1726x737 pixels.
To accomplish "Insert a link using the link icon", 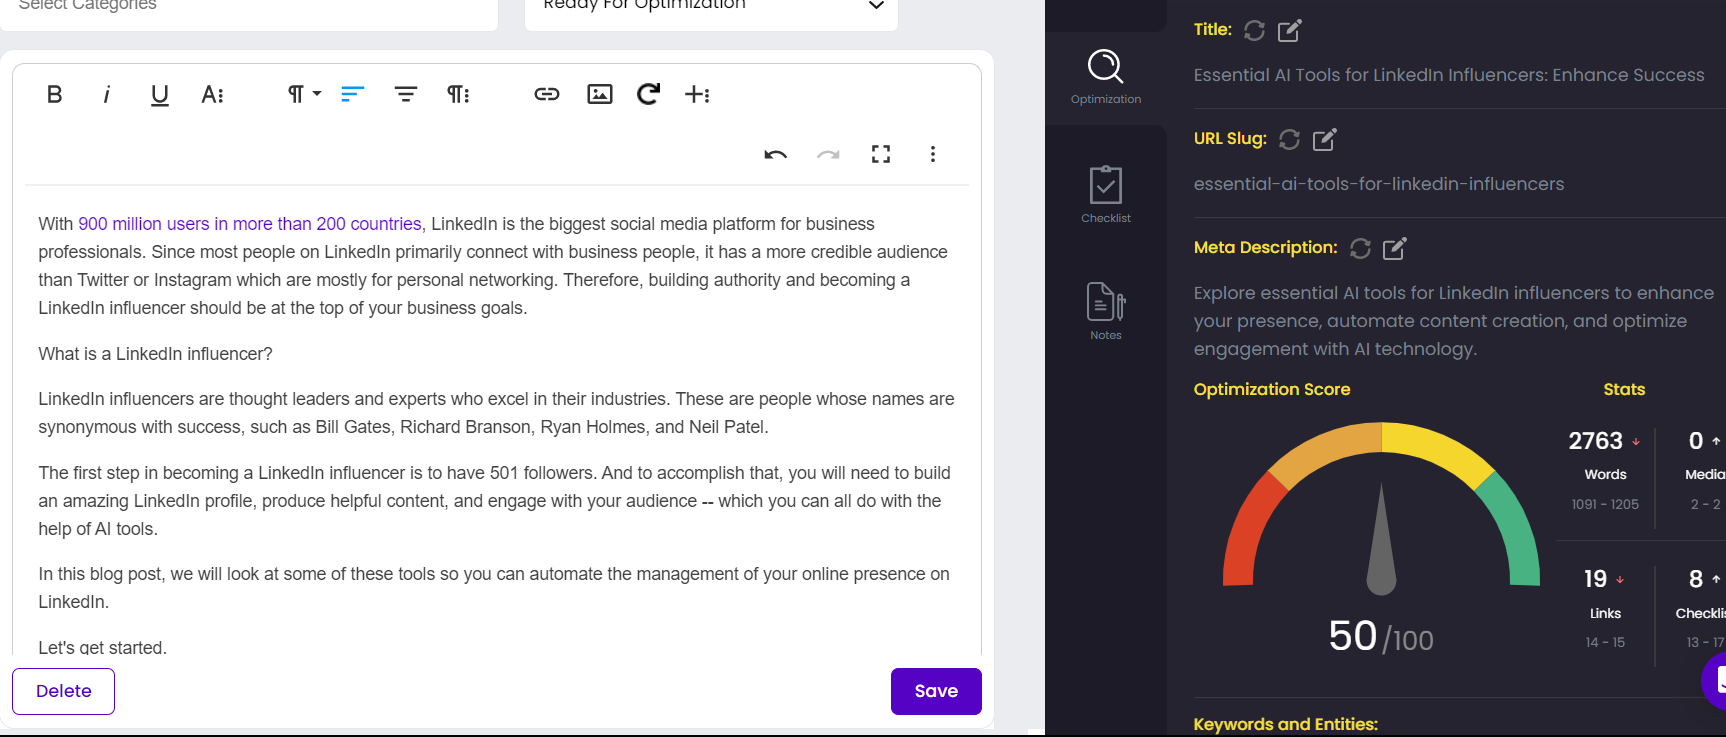I will click(546, 94).
